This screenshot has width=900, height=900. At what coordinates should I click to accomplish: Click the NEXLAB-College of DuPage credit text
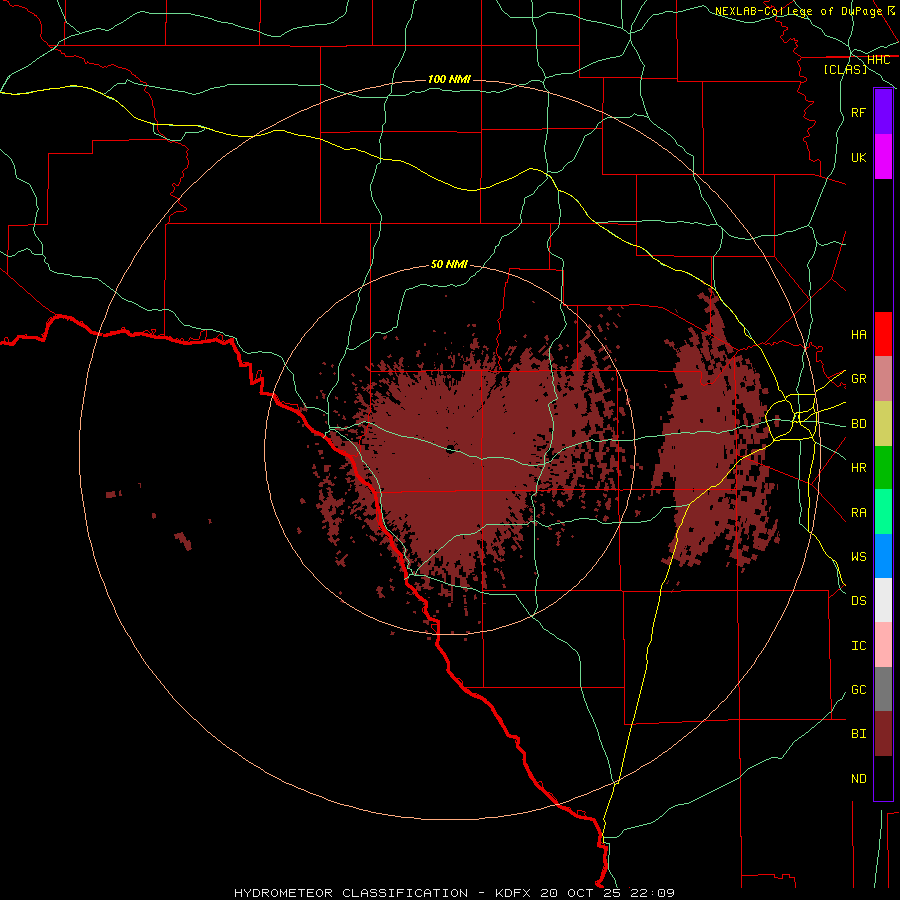click(x=798, y=11)
